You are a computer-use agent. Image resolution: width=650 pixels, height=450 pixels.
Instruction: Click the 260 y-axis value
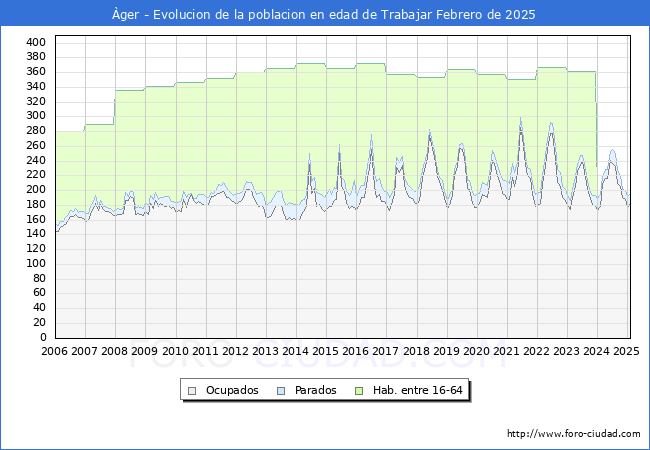[36, 145]
